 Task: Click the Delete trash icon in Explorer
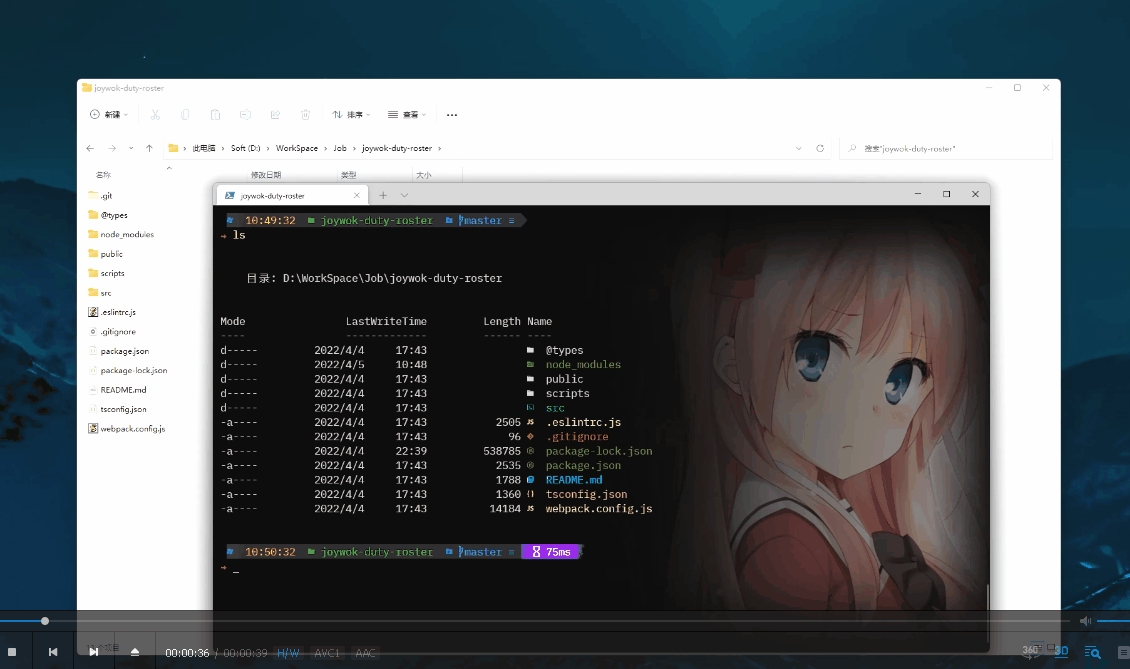point(305,114)
